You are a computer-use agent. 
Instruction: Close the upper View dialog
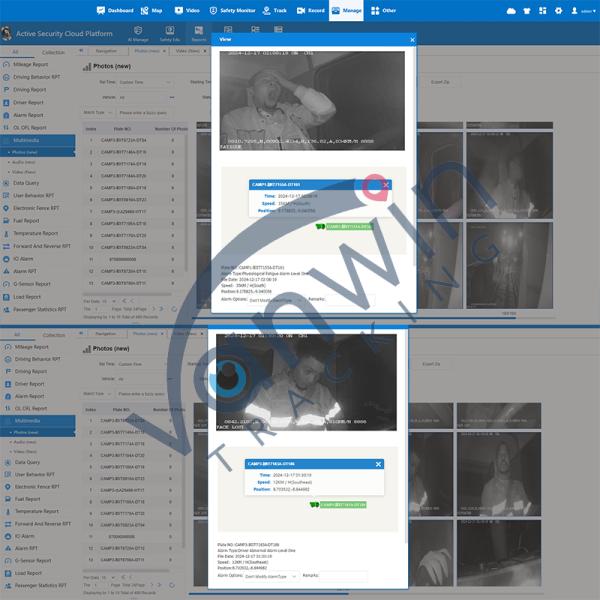[412, 40]
